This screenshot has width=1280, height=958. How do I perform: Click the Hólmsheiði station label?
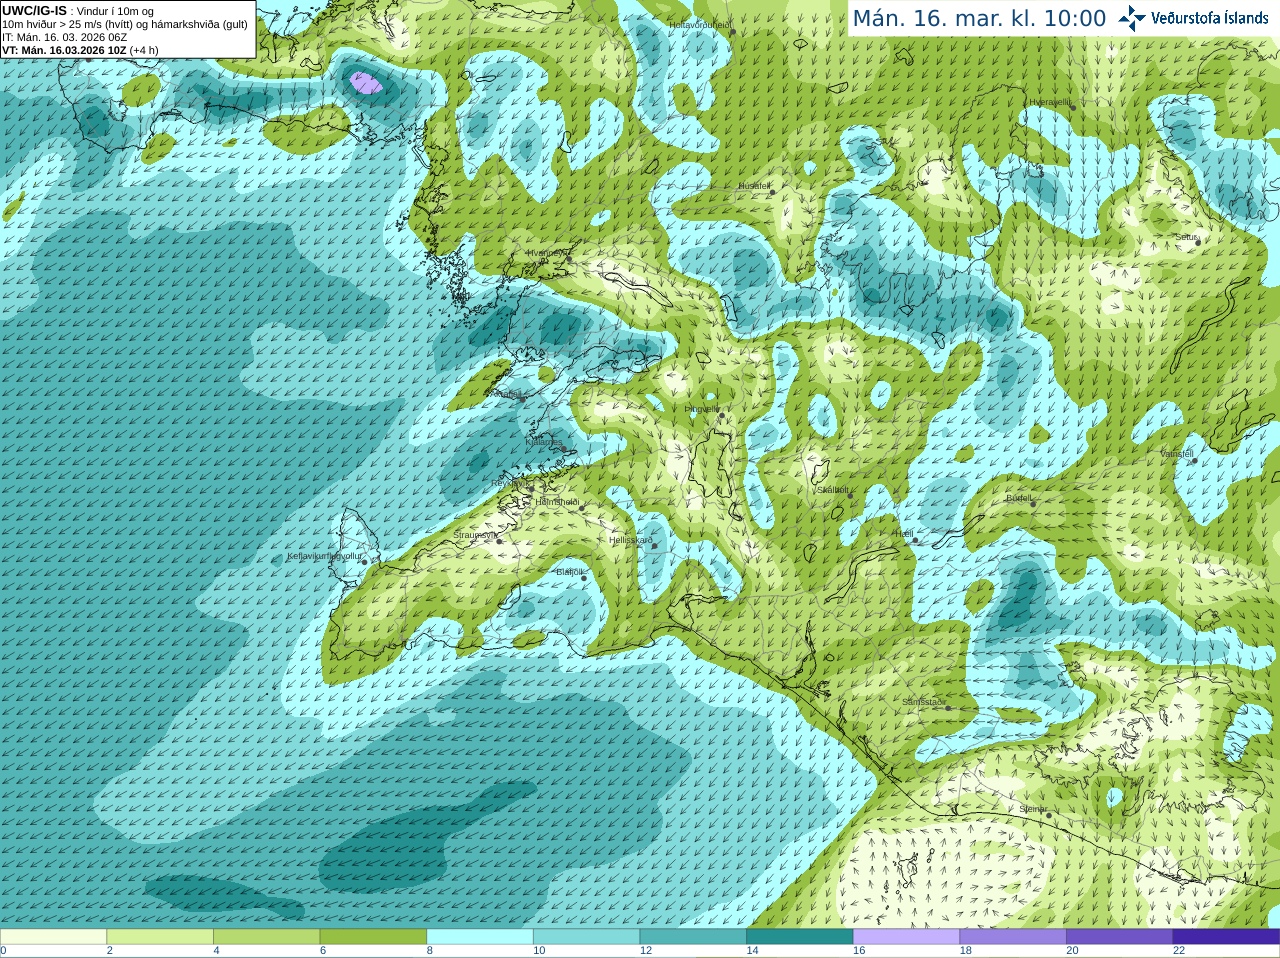557,502
